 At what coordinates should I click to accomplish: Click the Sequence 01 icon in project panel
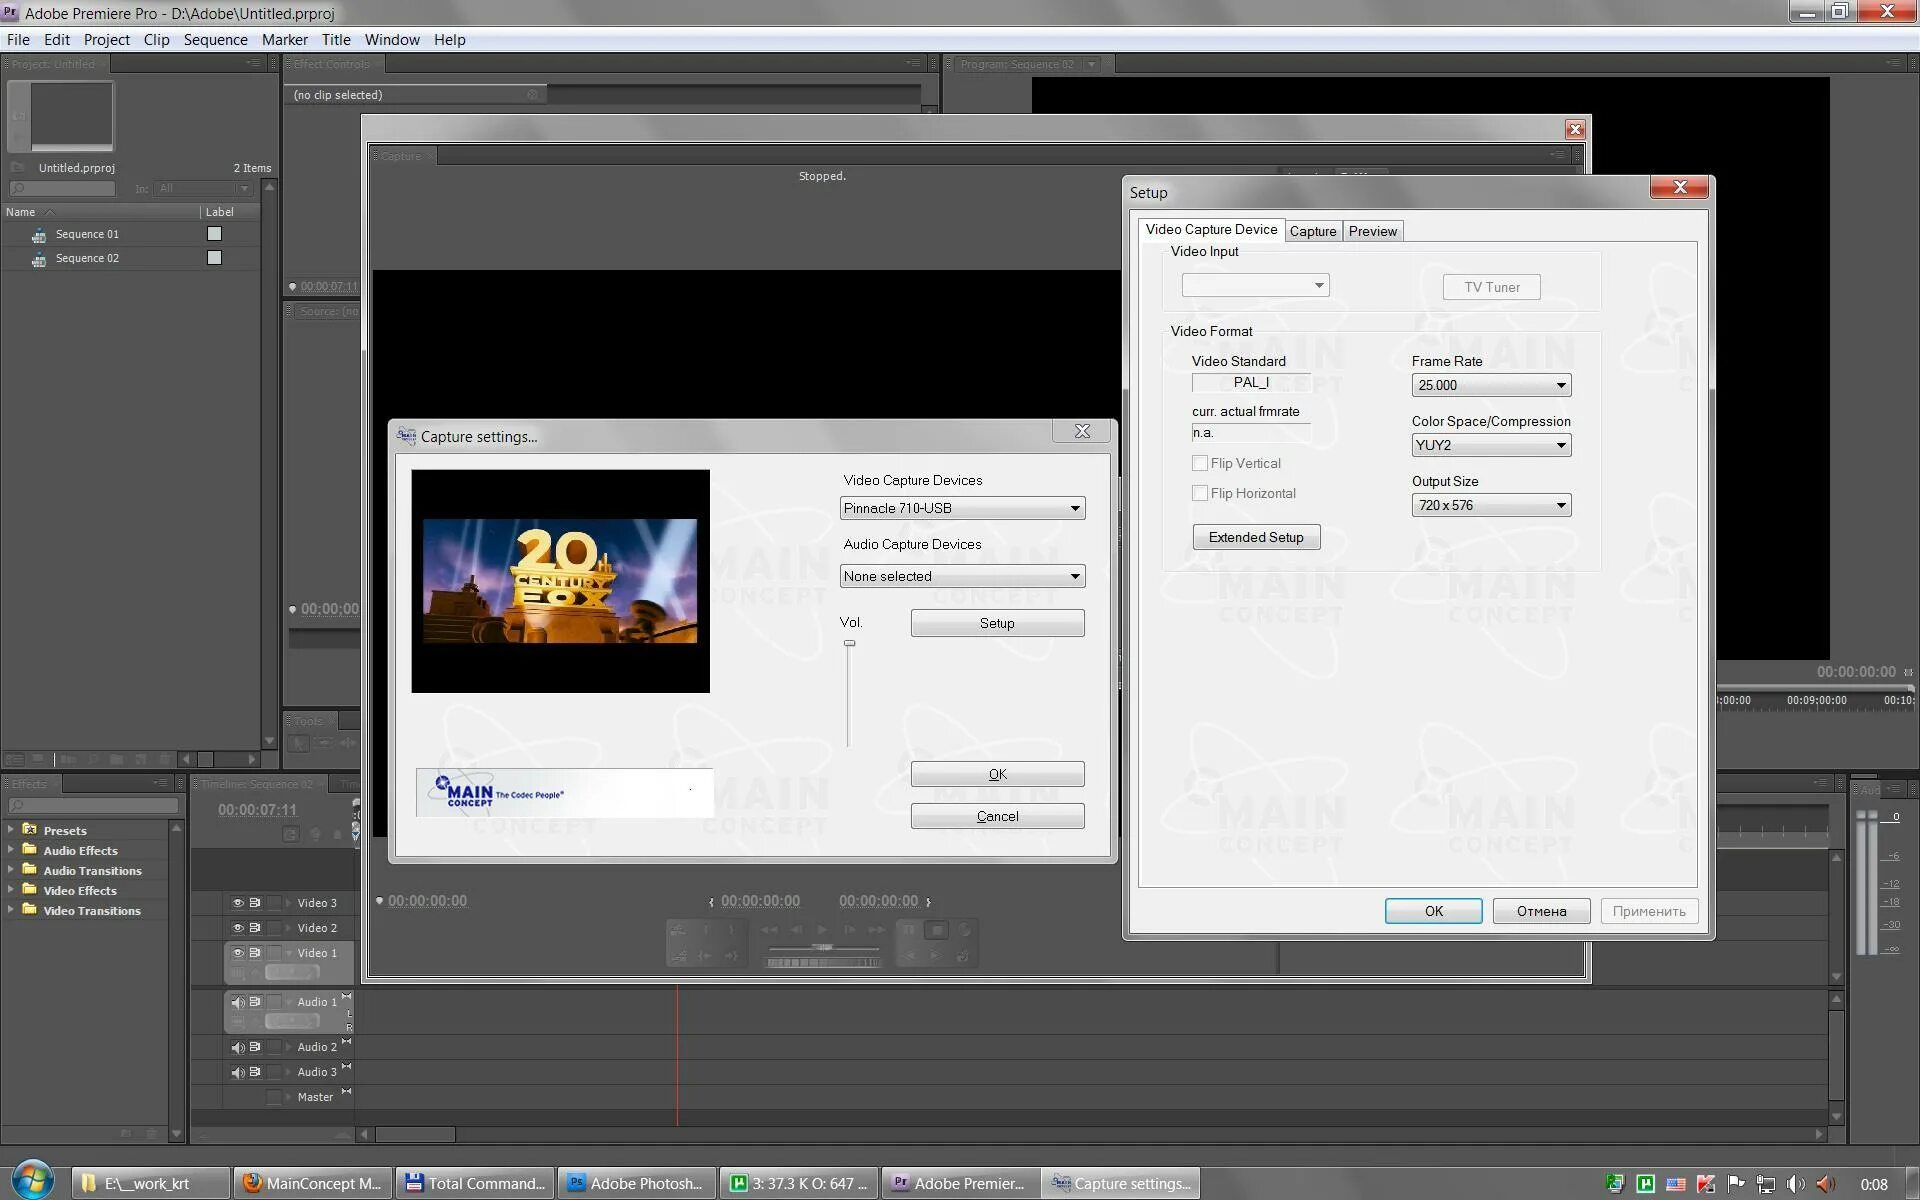tap(39, 235)
